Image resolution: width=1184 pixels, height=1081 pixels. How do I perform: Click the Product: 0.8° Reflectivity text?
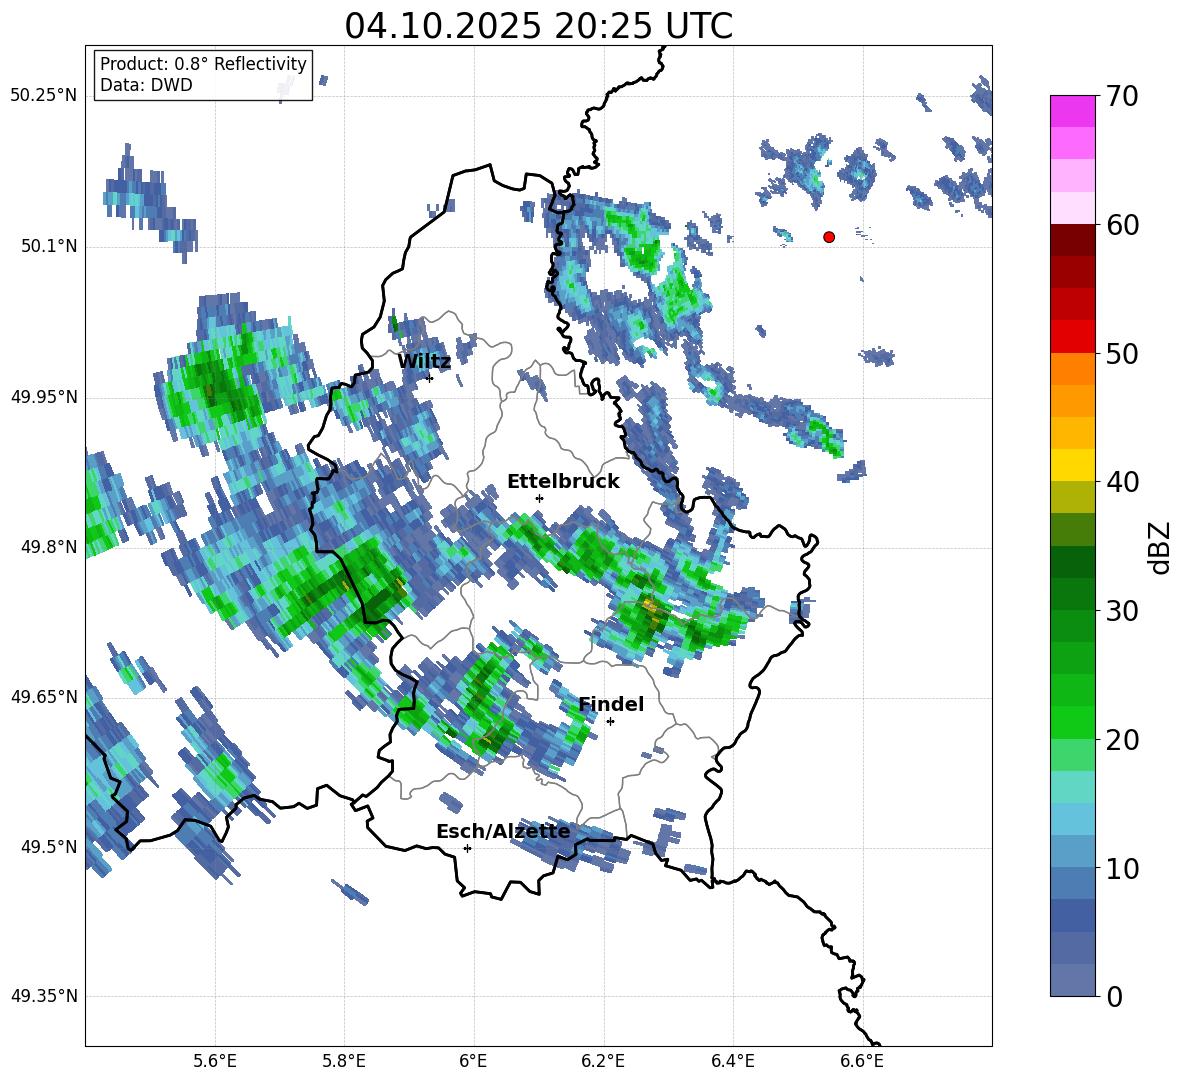203,63
